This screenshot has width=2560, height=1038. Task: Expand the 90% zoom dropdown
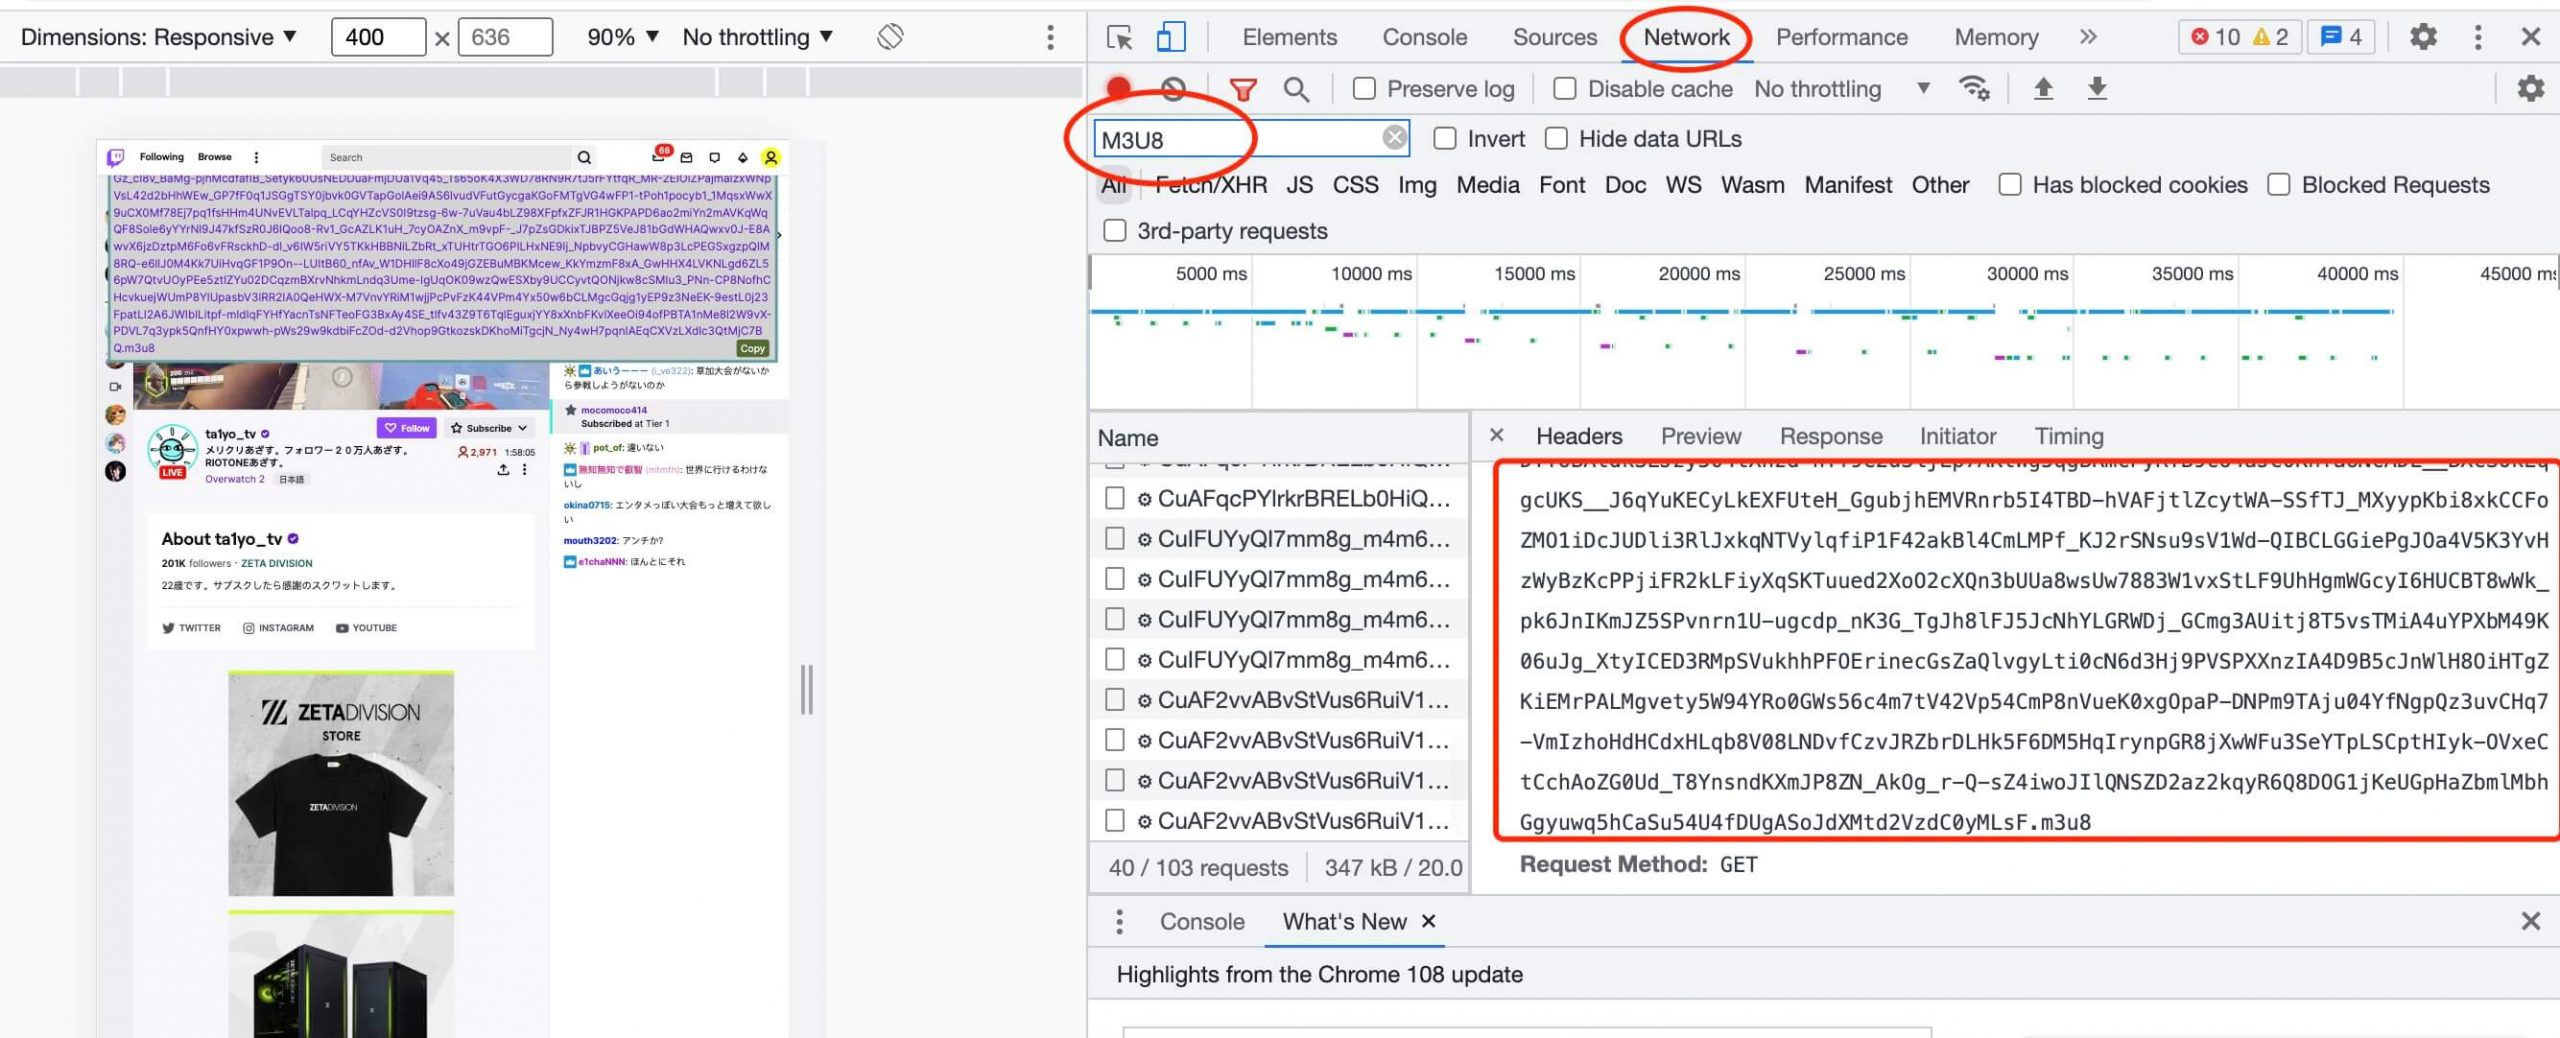point(622,37)
